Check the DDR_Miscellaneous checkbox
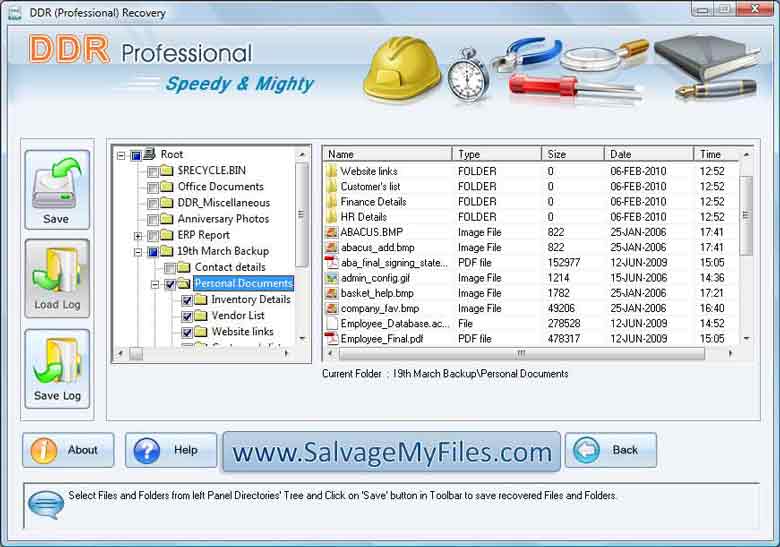 [153, 204]
